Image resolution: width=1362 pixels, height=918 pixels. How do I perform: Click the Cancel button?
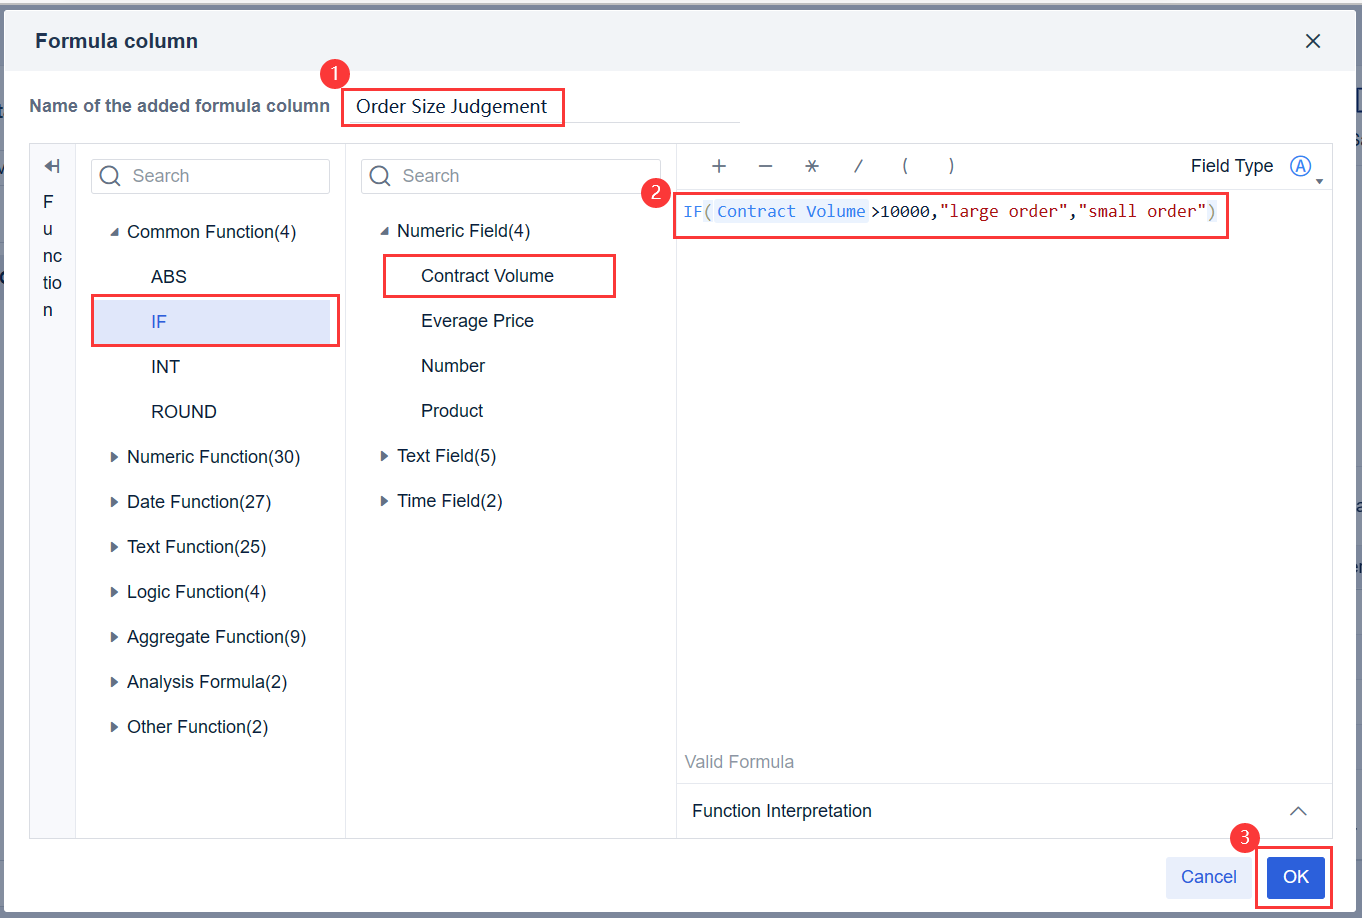[1209, 877]
